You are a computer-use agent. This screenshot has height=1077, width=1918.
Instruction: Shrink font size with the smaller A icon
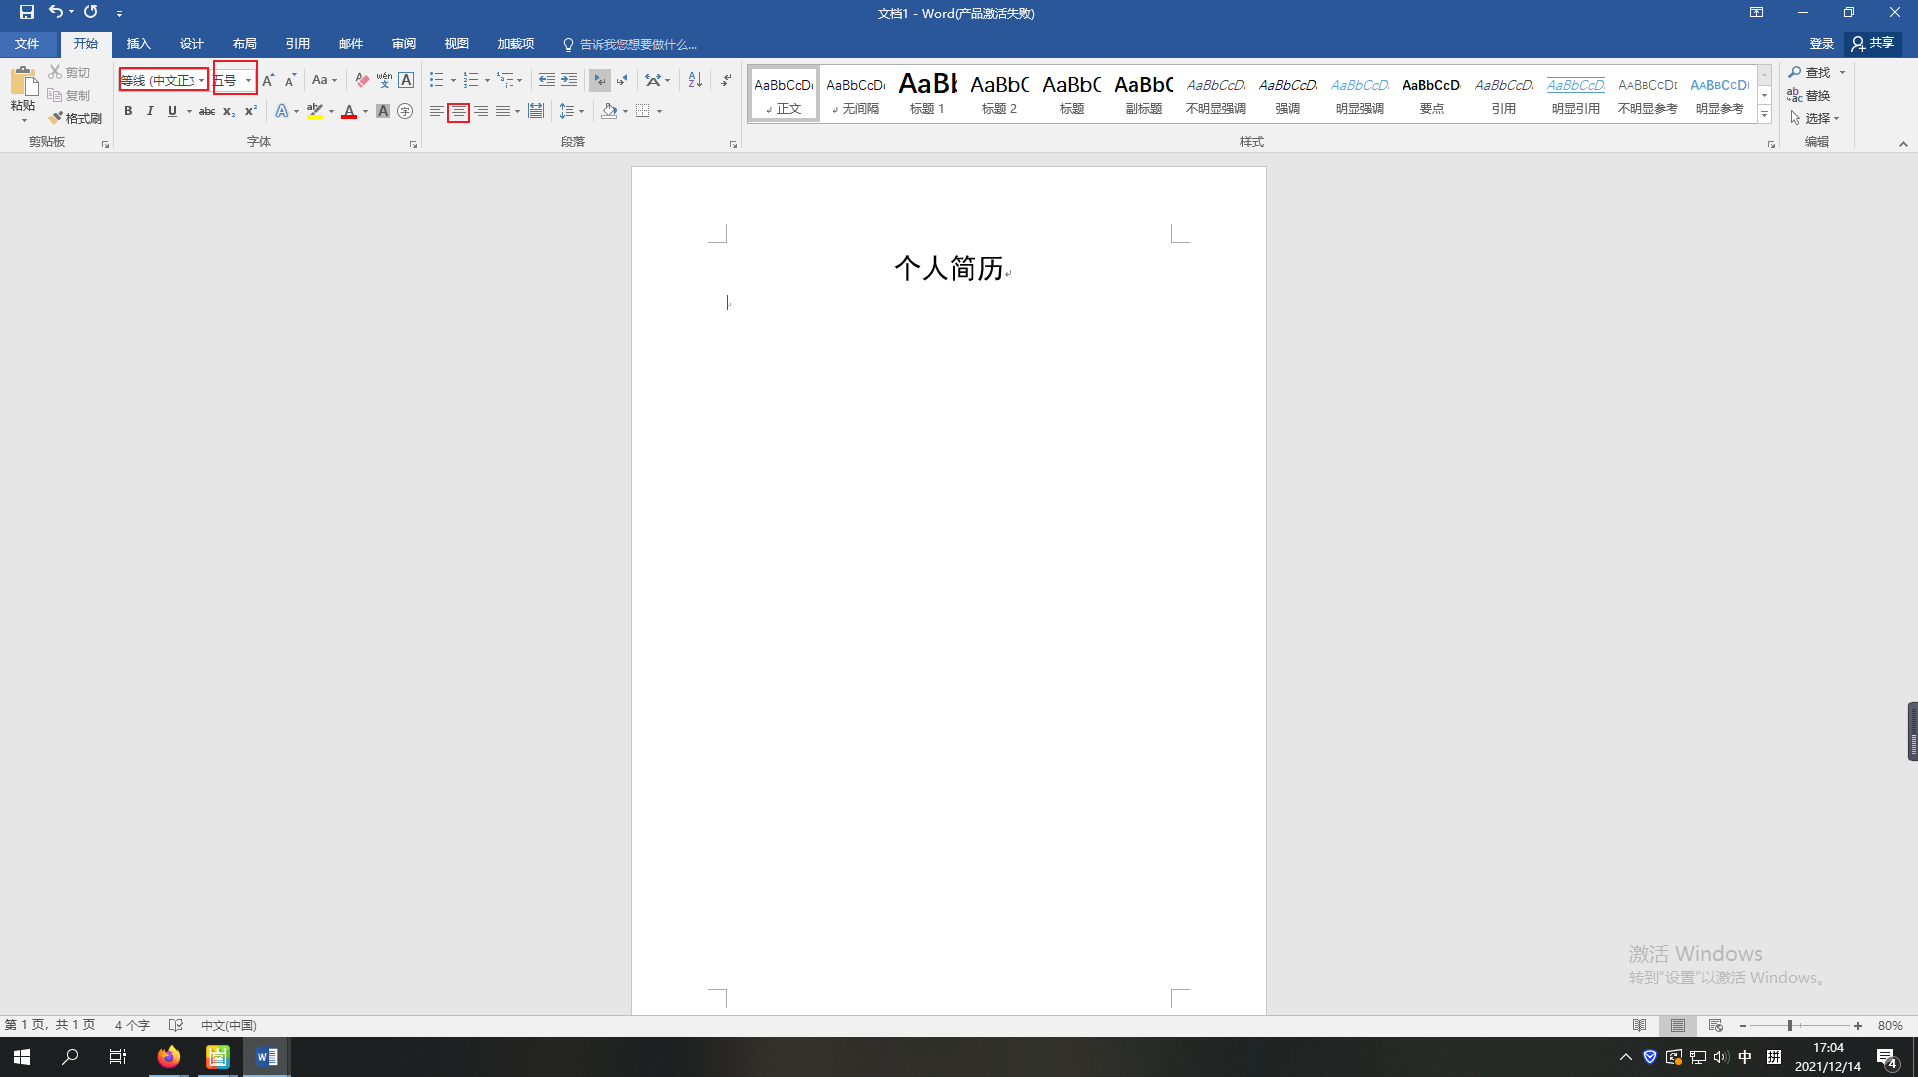[290, 80]
